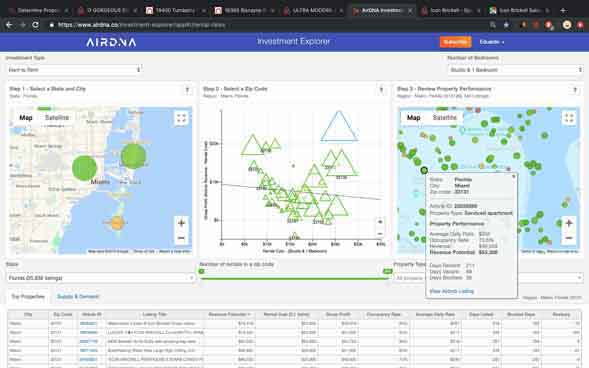Switch the Step 3 map to Satellite view
589x368 pixels.
pyautogui.click(x=445, y=118)
